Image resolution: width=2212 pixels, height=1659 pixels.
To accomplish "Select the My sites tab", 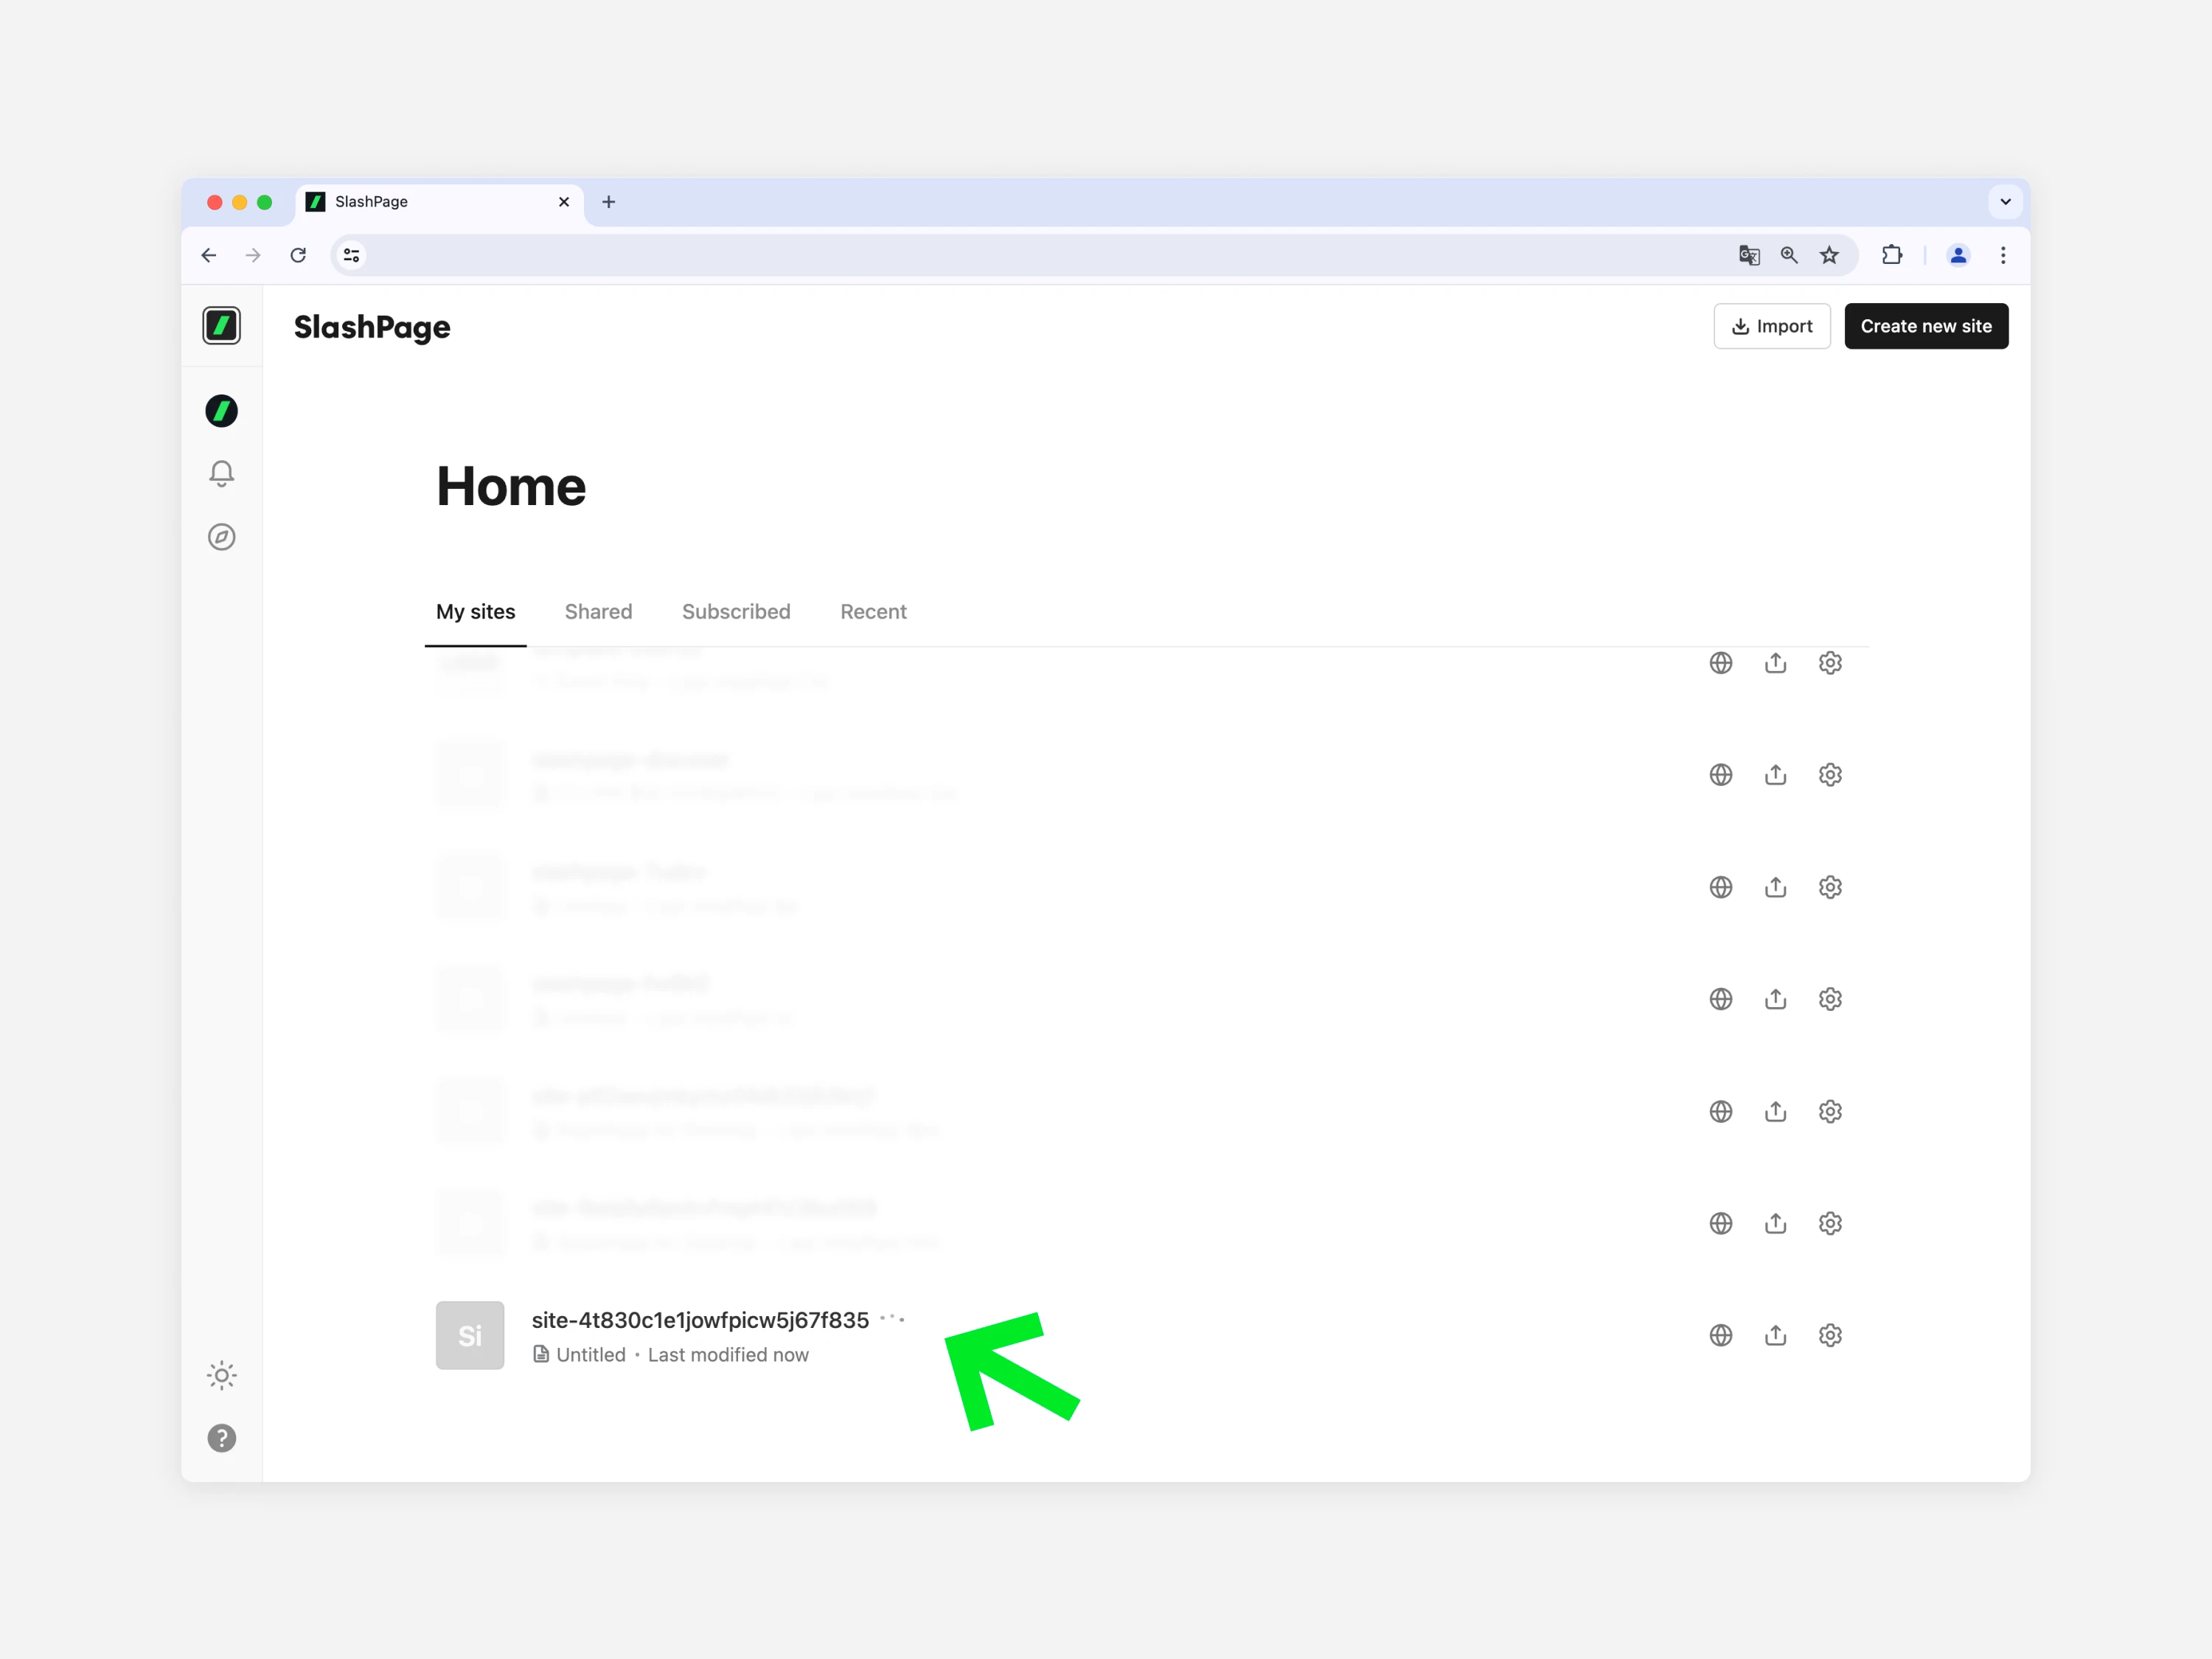I will click(x=475, y=612).
